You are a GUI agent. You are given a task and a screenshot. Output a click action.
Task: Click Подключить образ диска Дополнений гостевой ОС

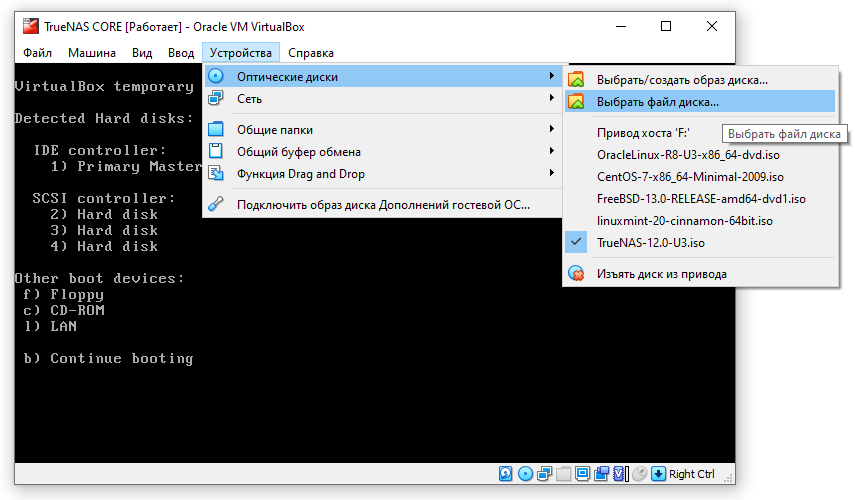pos(383,204)
